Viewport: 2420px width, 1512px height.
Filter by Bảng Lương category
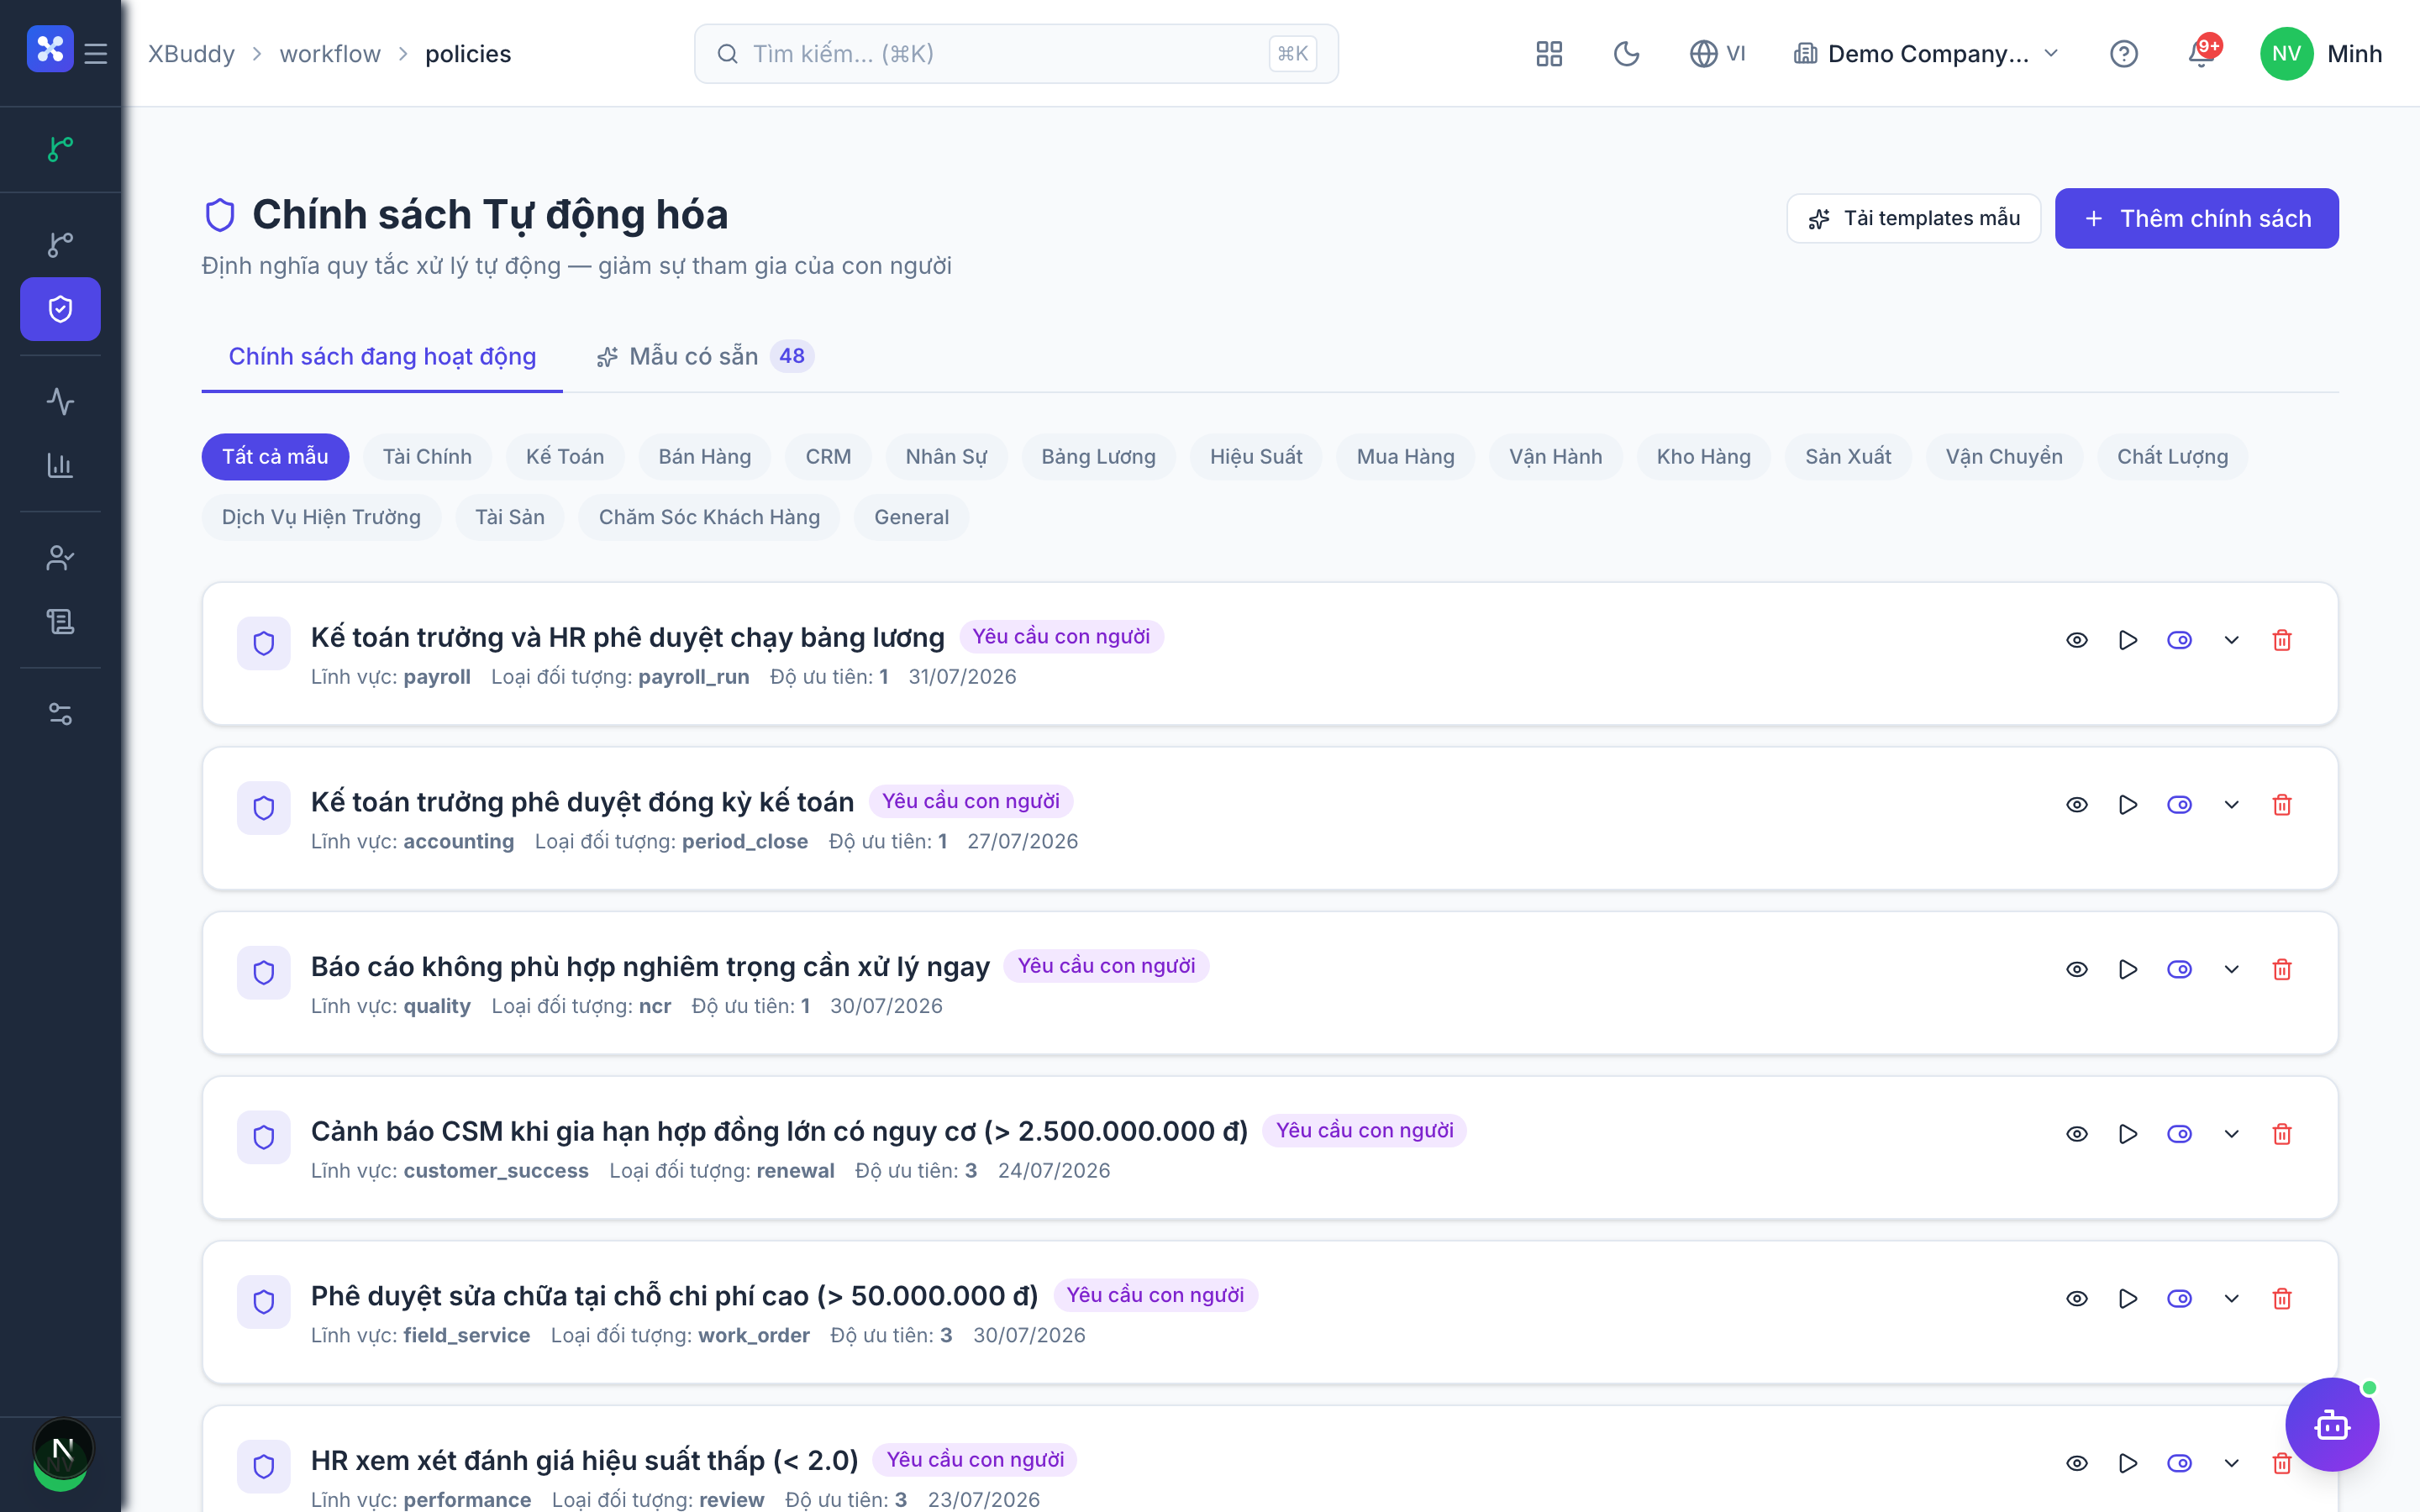[x=1098, y=457]
